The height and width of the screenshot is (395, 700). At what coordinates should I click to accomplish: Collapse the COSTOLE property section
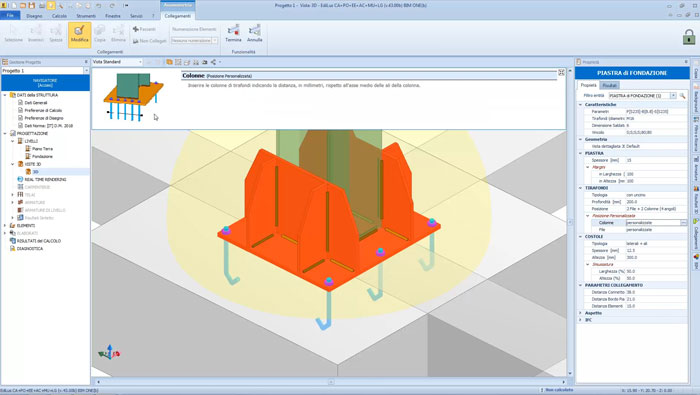pyautogui.click(x=580, y=237)
